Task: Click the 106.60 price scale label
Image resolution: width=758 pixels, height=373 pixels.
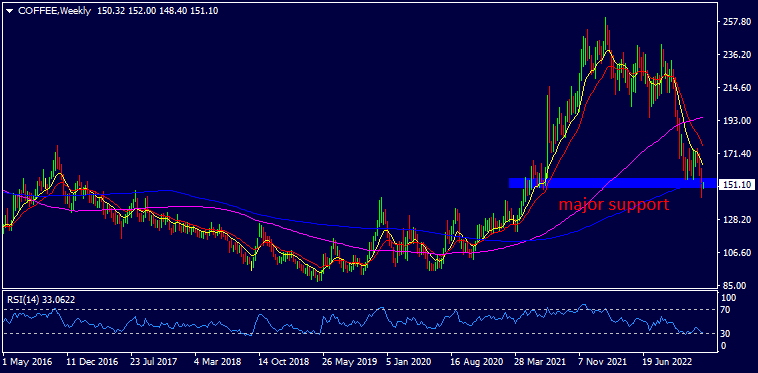Action: (736, 252)
